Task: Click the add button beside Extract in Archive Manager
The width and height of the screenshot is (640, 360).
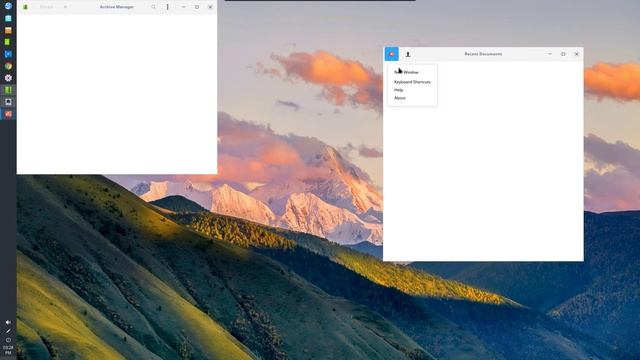Action: 65,7
